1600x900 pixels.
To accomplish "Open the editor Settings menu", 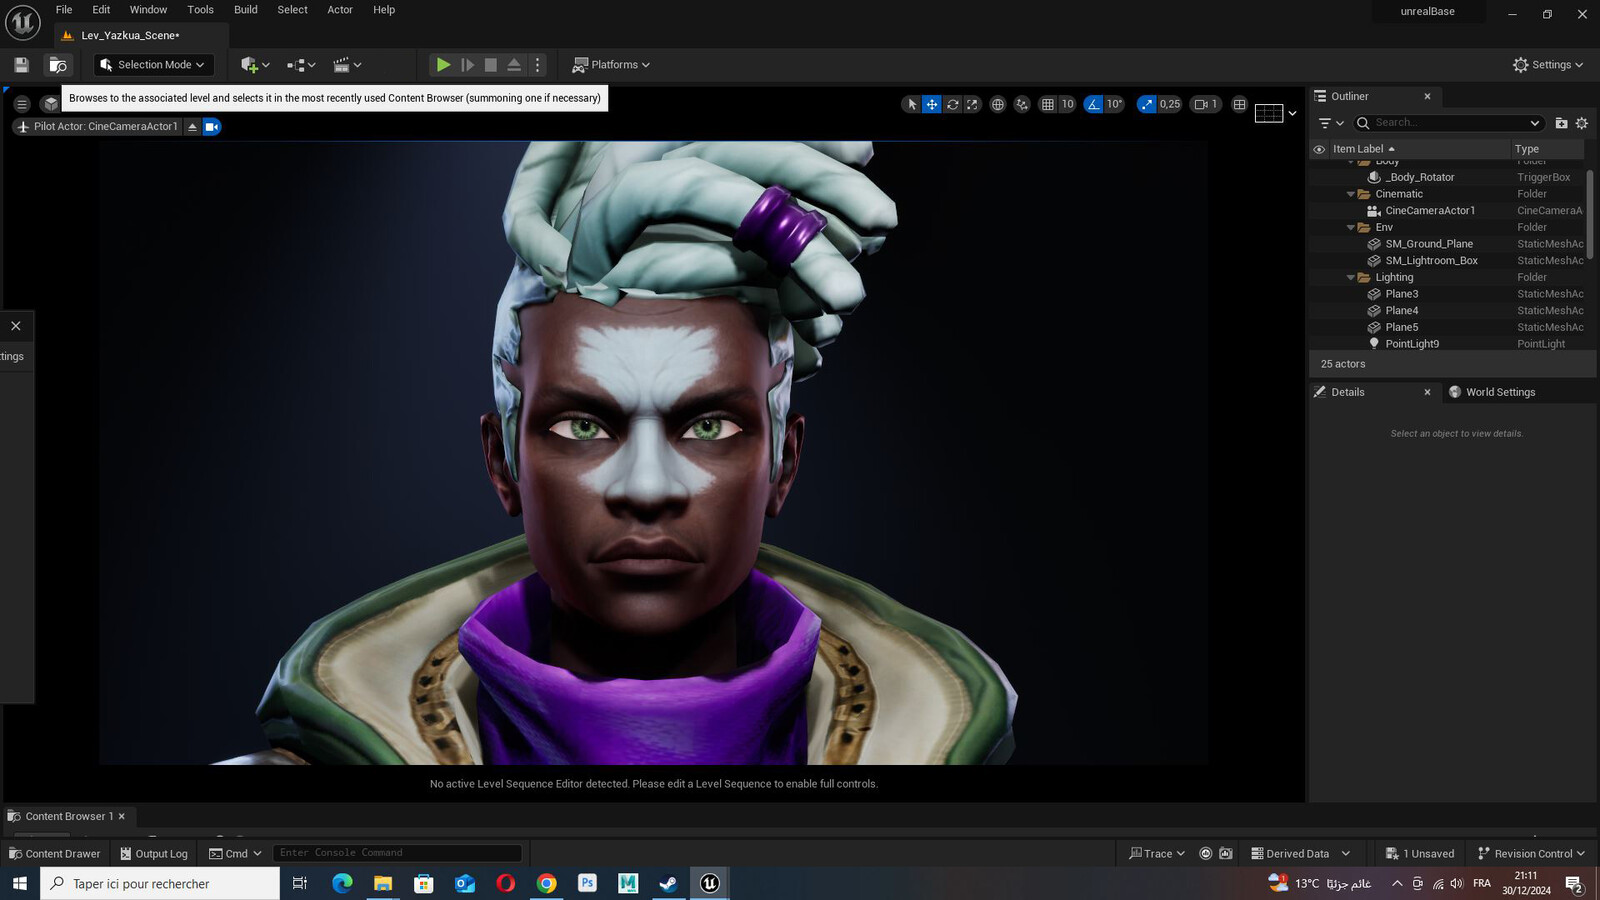I will point(1548,65).
